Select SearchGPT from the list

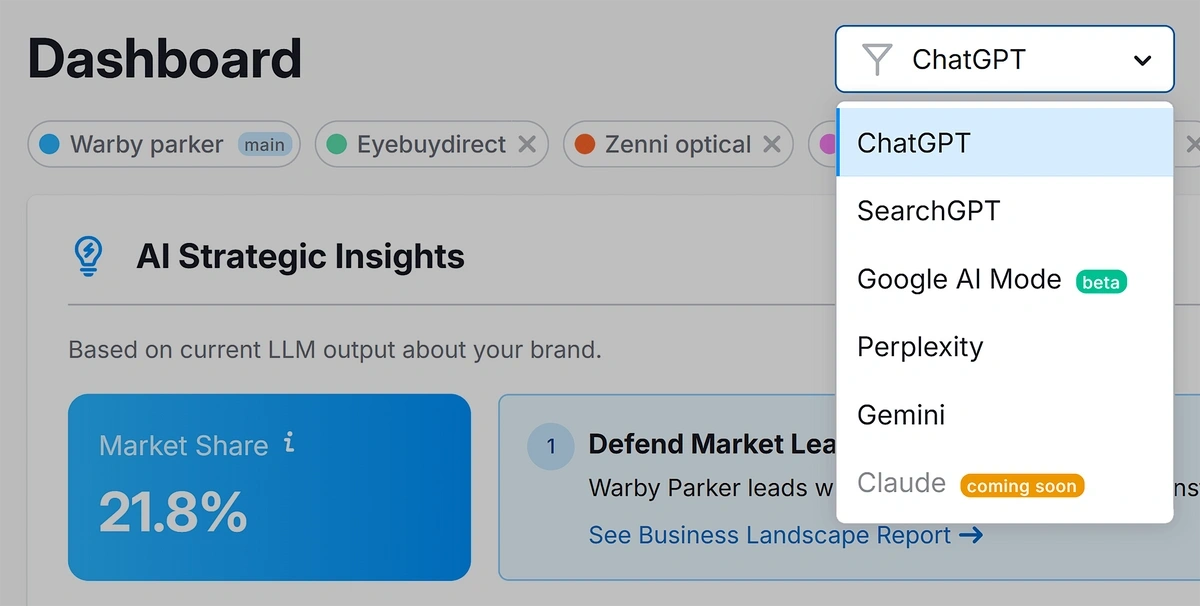(1004, 211)
